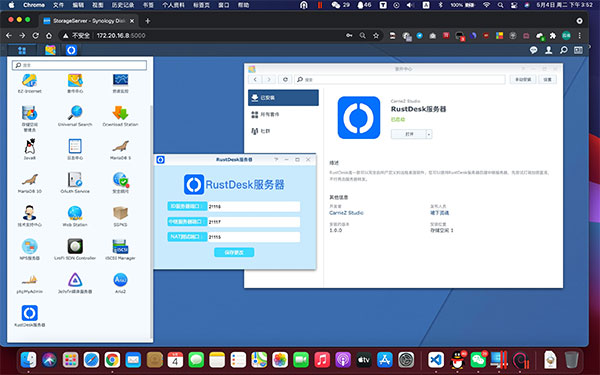600x375 pixels.
Task: Click Manual Install button in Package Center
Action: coord(523,79)
